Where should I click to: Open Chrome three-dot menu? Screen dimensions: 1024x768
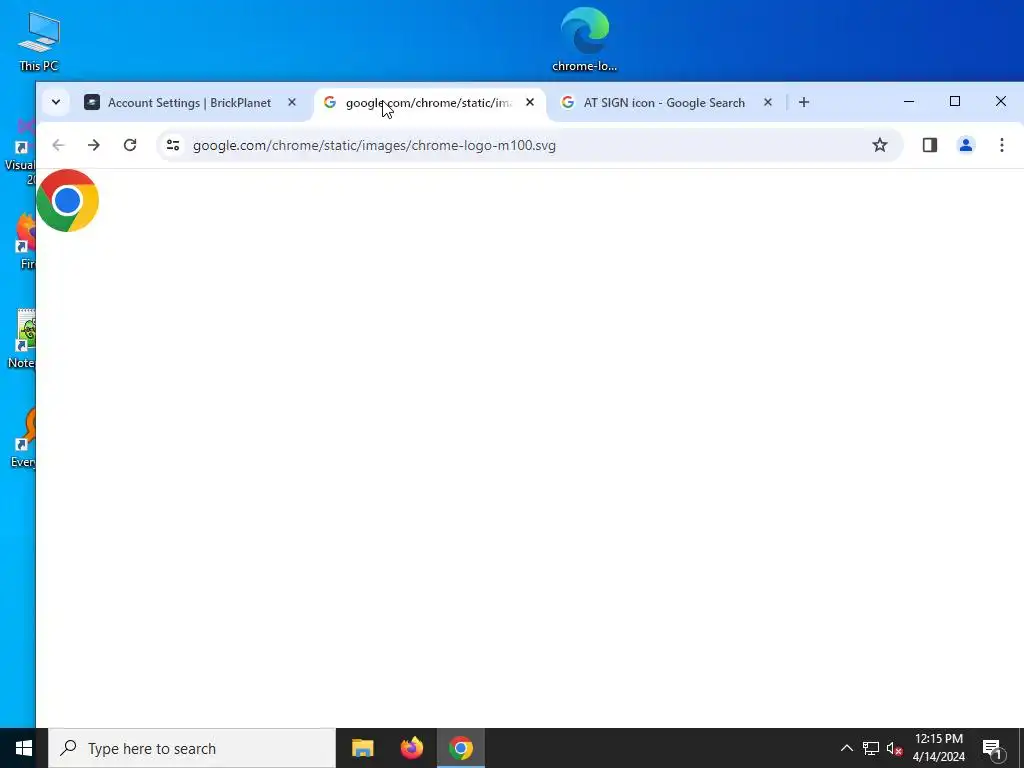(1001, 145)
